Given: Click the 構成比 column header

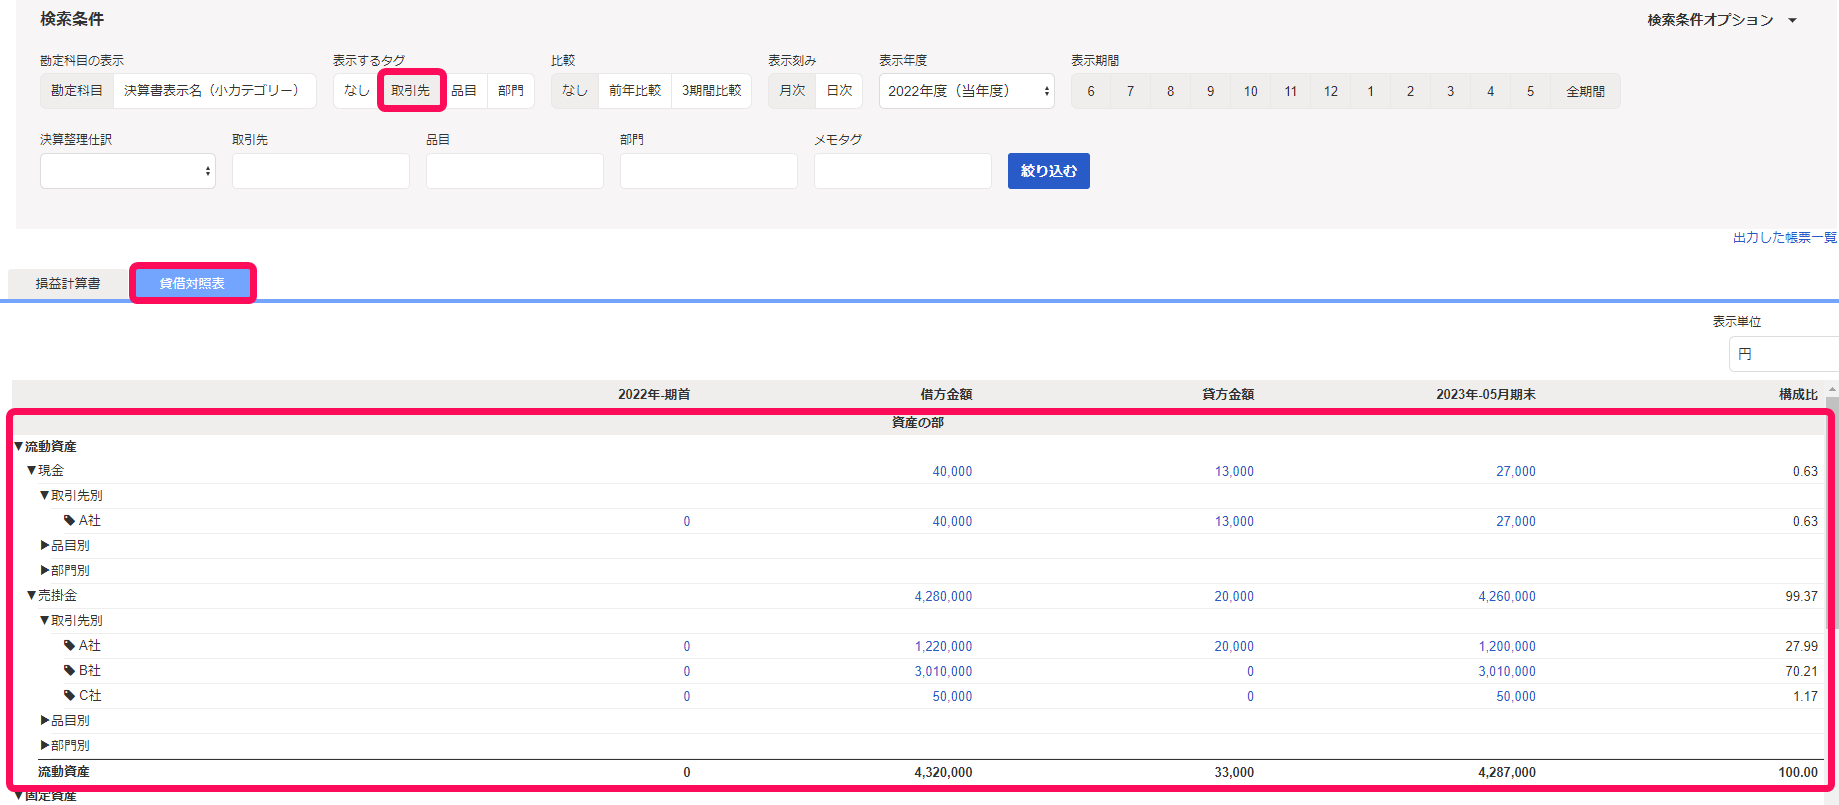Looking at the screenshot, I should 1798,394.
